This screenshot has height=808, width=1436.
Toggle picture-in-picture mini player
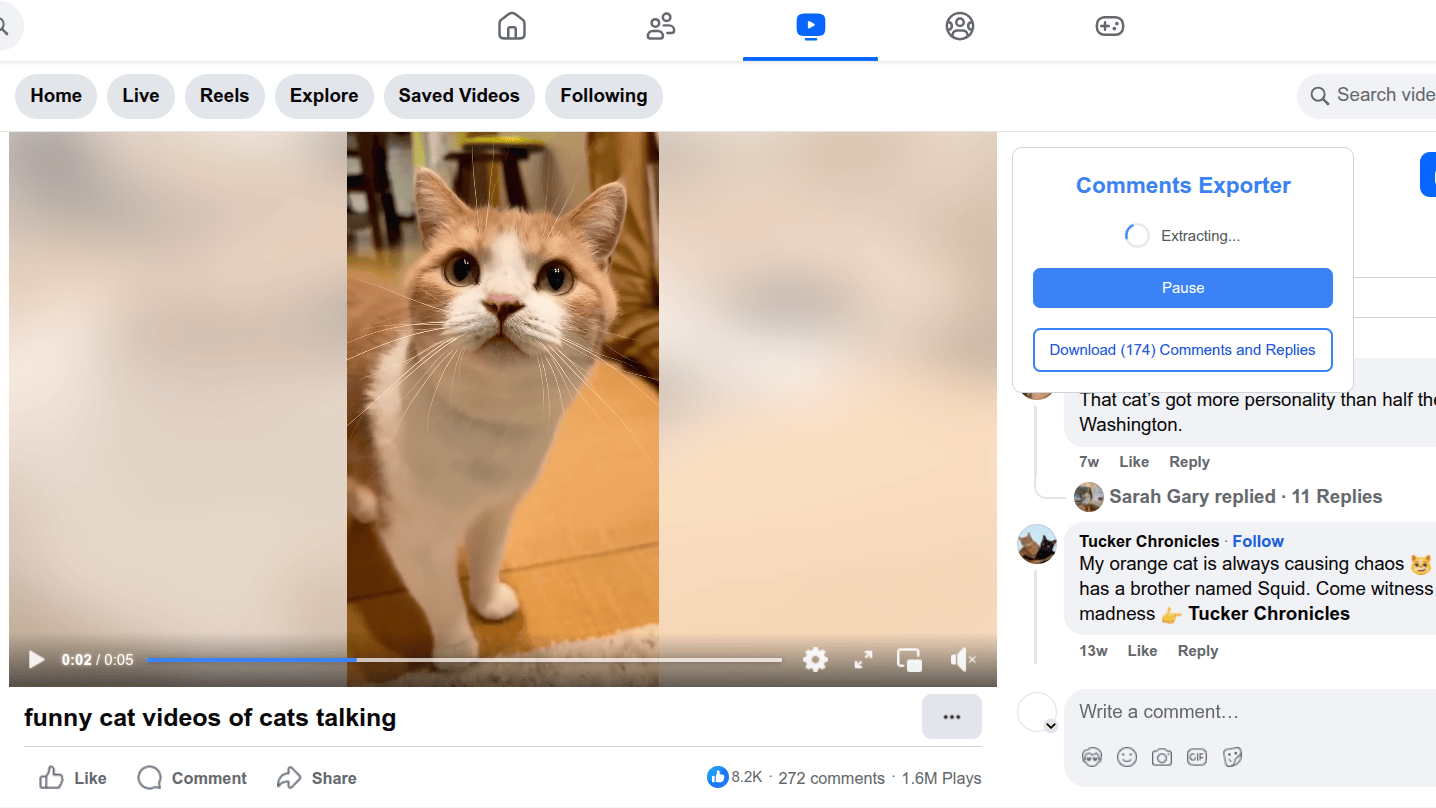[909, 660]
